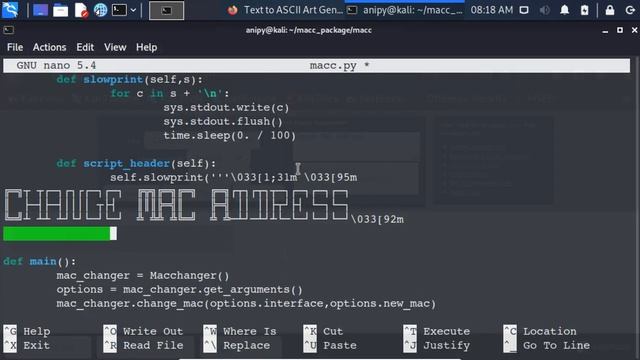Click the mac_changer.change_mac call line
Viewport: 640px width, 360px height.
pos(246,304)
